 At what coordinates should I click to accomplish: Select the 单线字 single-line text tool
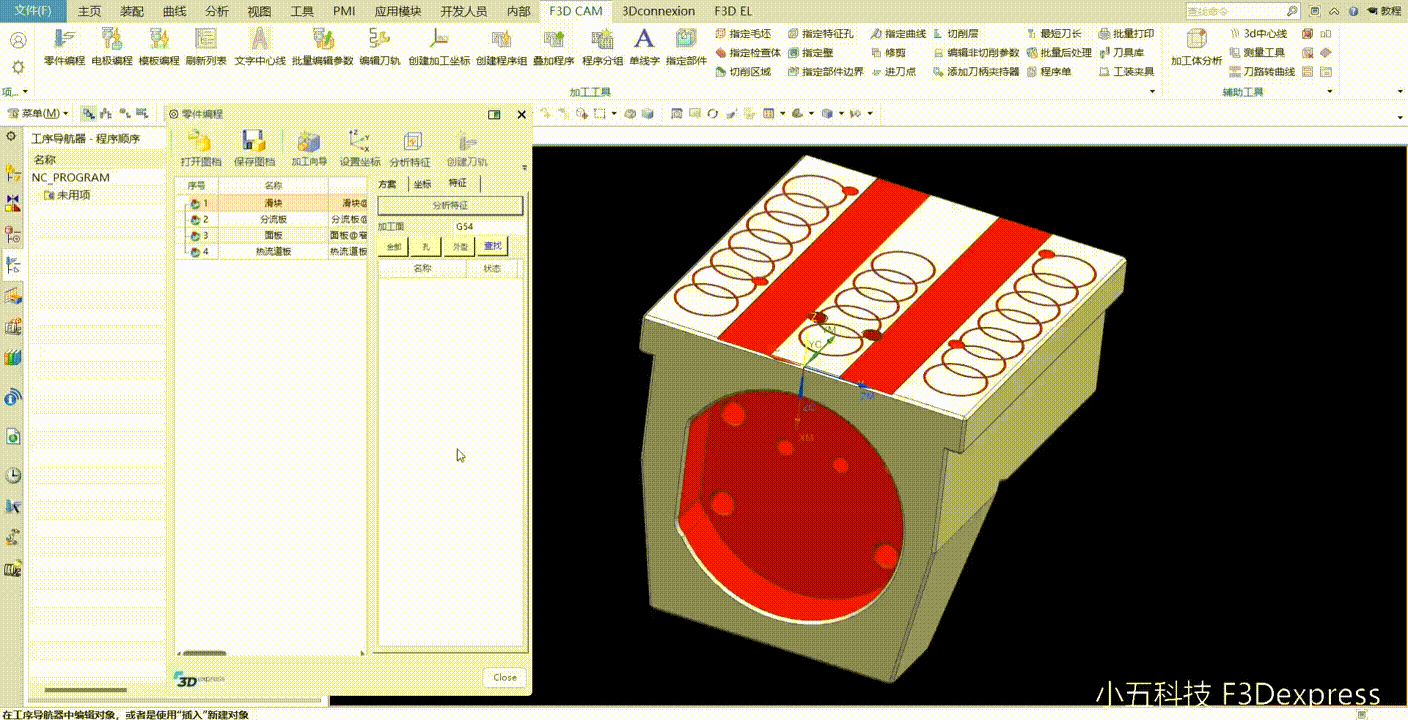[x=644, y=46]
